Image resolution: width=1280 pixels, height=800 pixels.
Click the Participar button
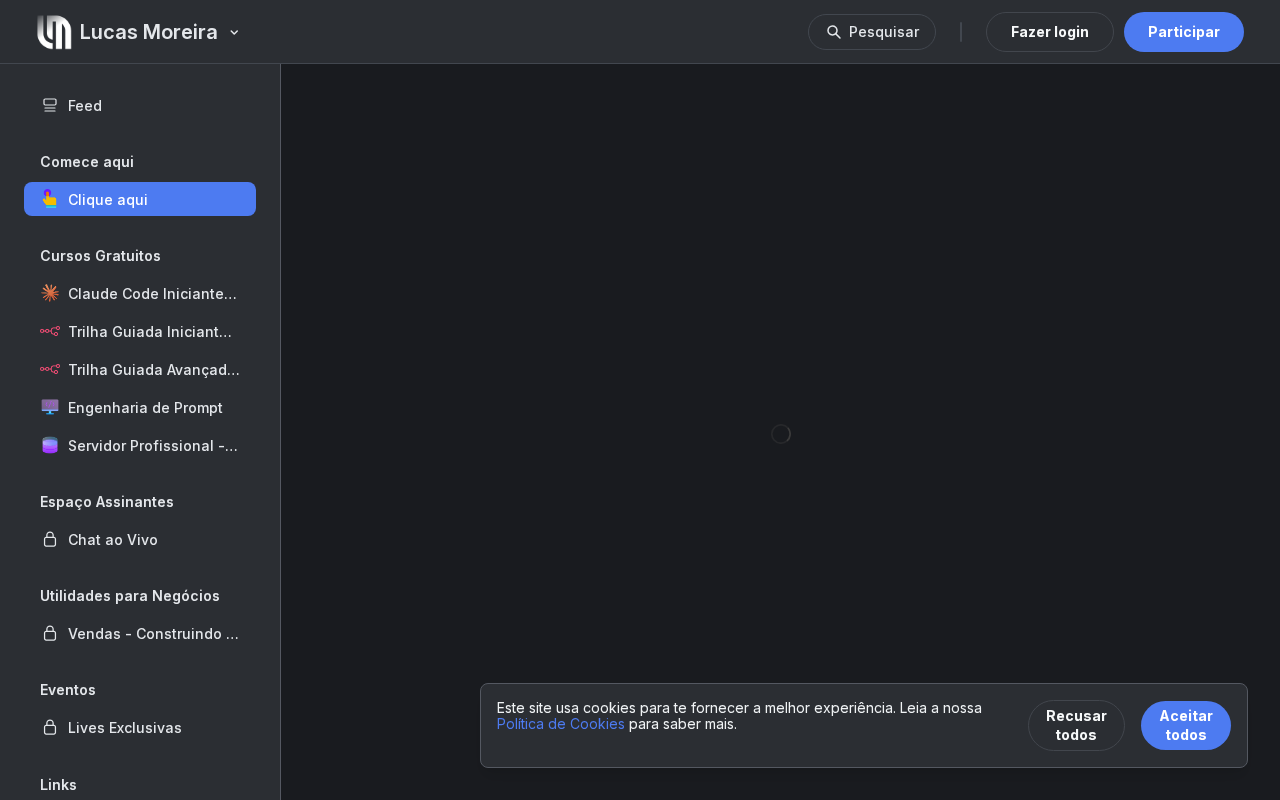[1184, 32]
